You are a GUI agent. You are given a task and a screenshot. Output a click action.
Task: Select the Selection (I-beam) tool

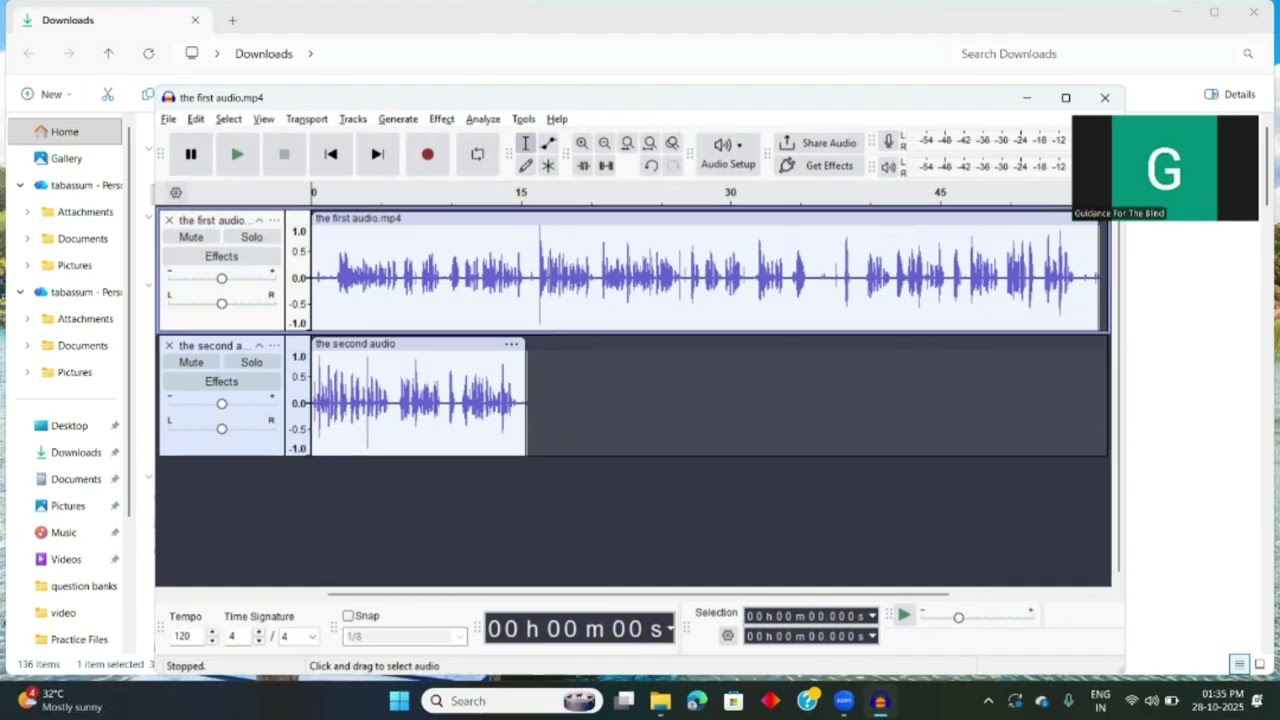point(525,143)
